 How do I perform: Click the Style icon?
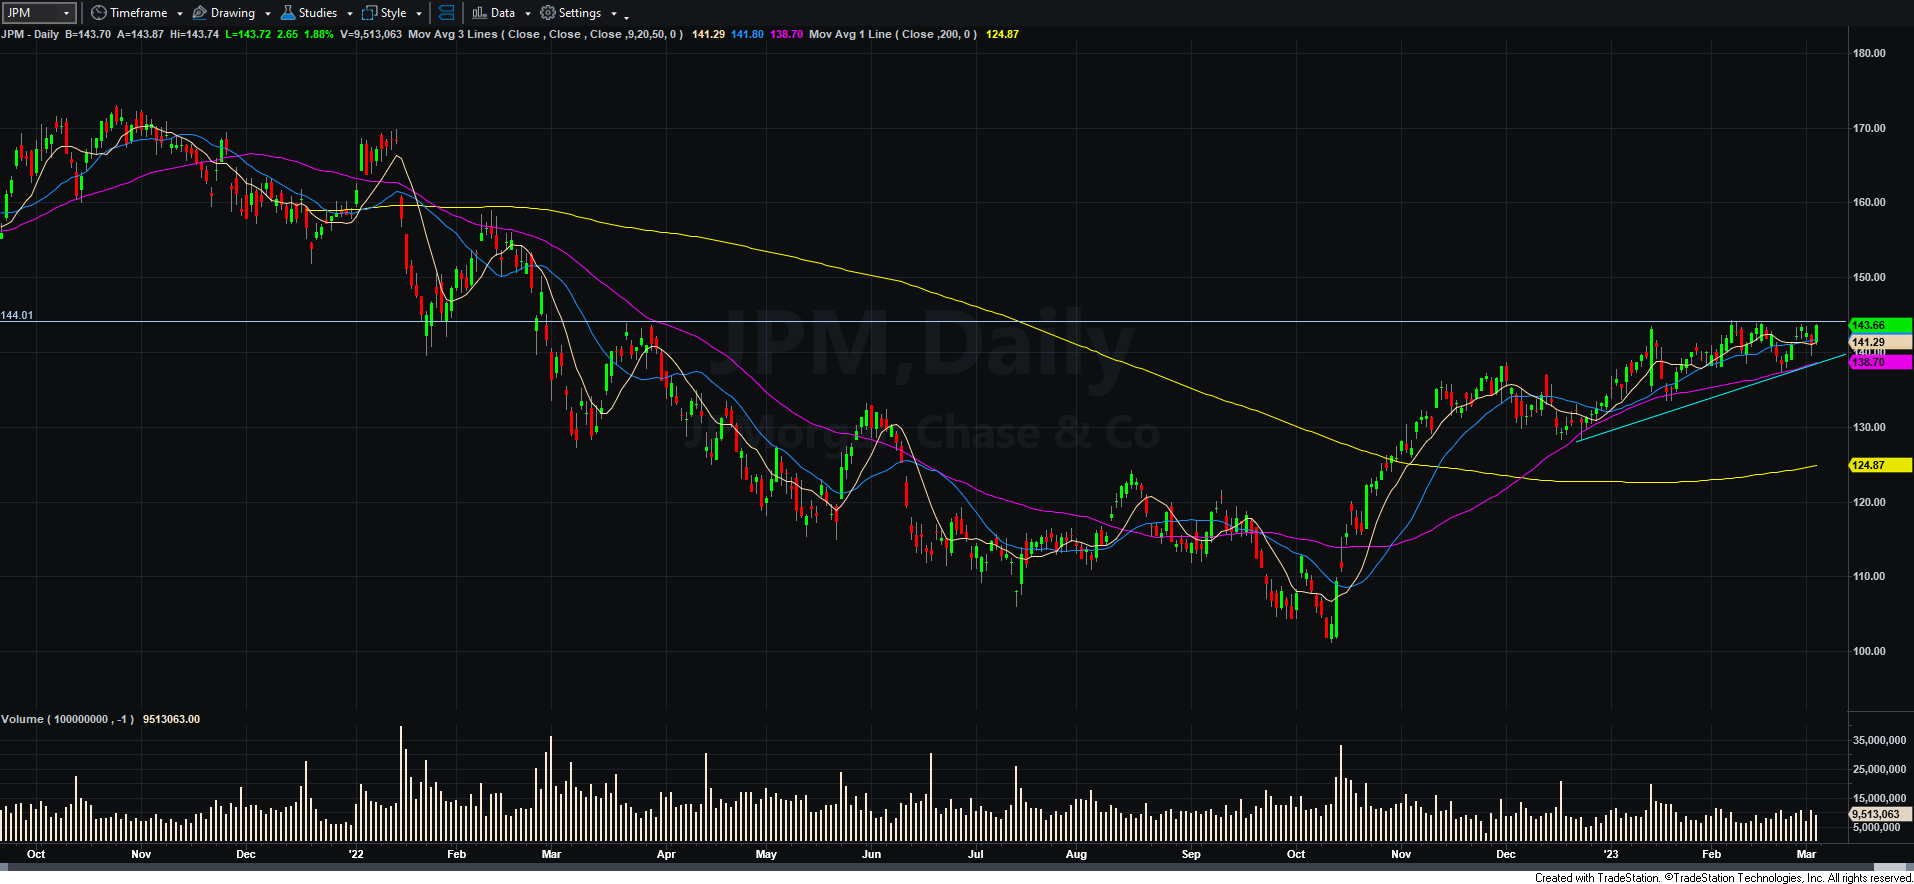(370, 13)
